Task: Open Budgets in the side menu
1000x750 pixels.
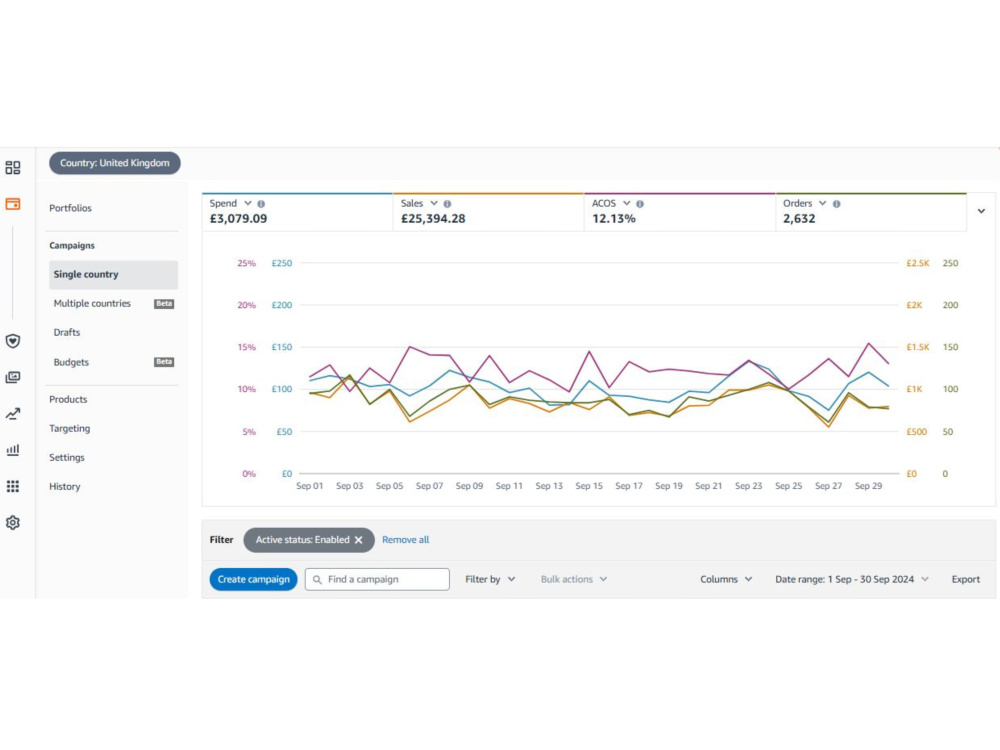Action: [x=71, y=362]
